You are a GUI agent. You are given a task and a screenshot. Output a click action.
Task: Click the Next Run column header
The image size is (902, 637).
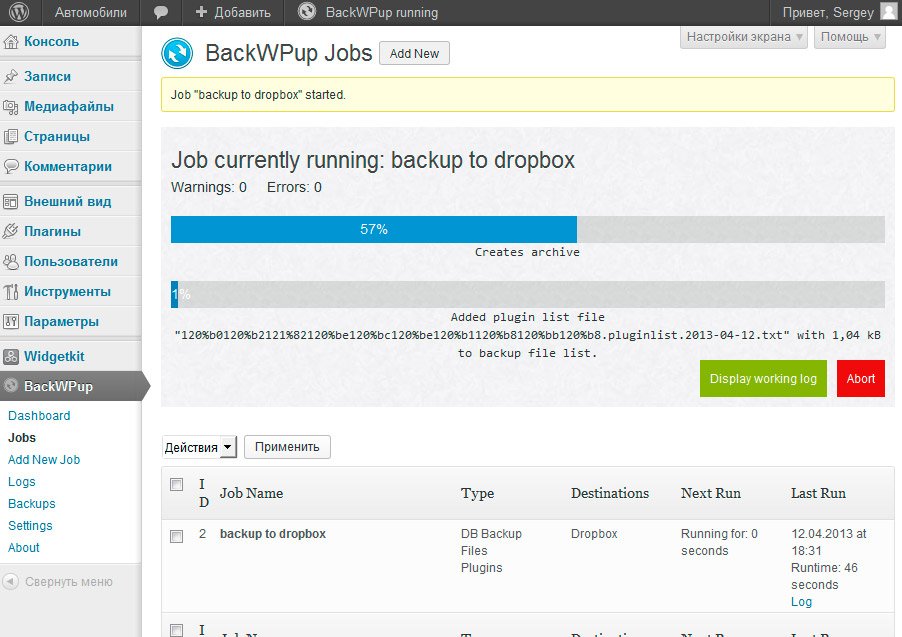pyautogui.click(x=711, y=493)
